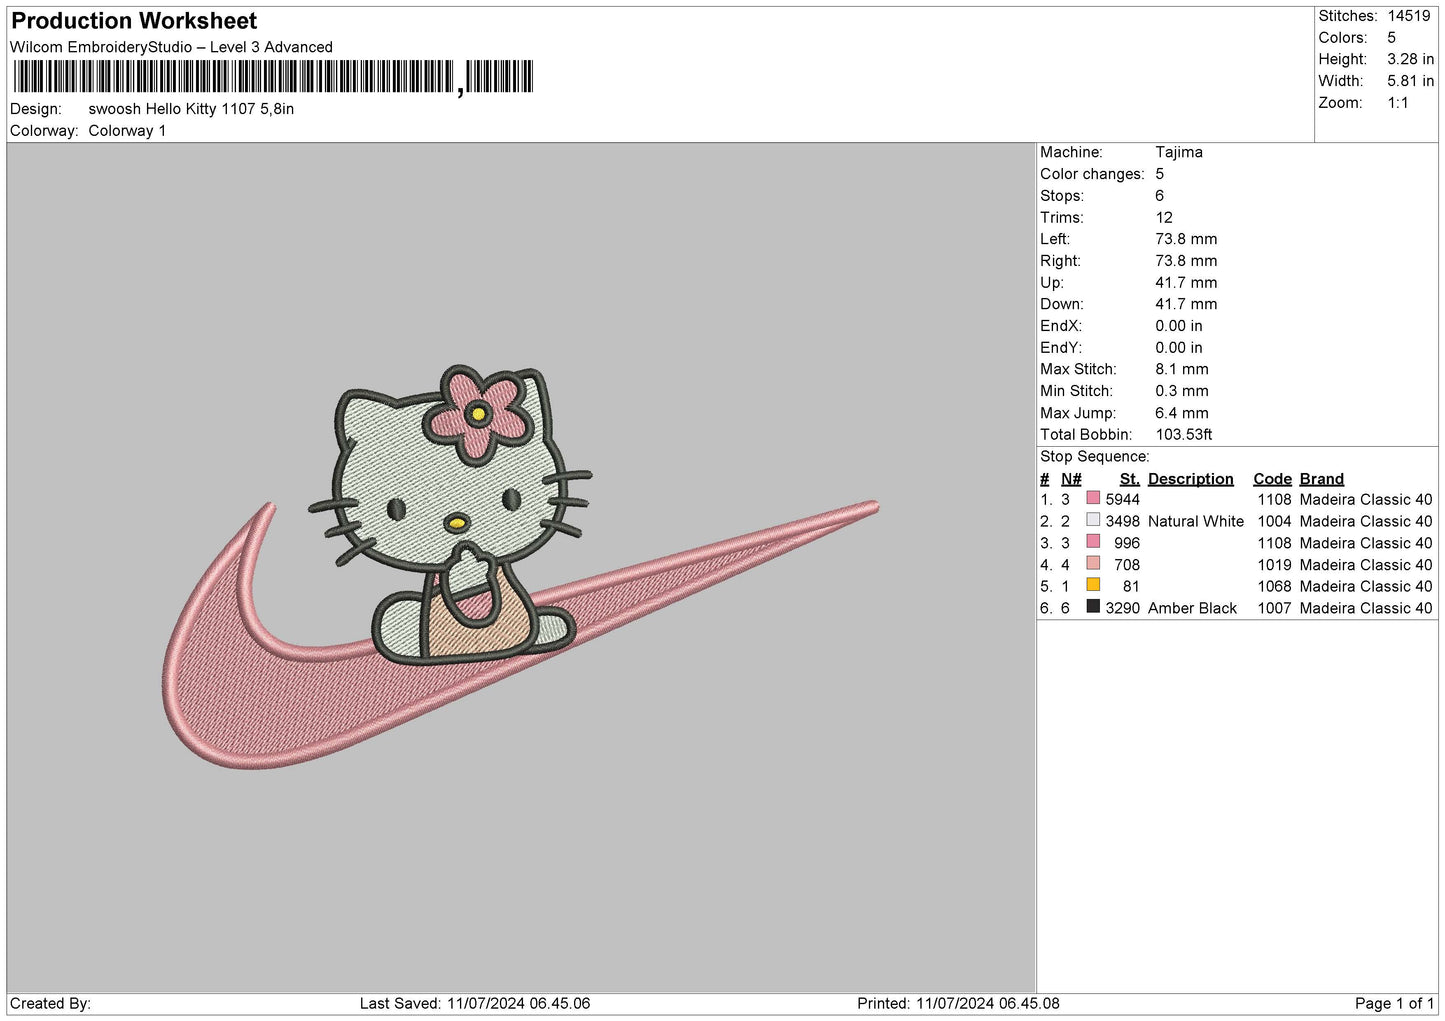Click the Width value 5.81 in
Image resolution: width=1445 pixels, height=1021 pixels.
pyautogui.click(x=1411, y=81)
